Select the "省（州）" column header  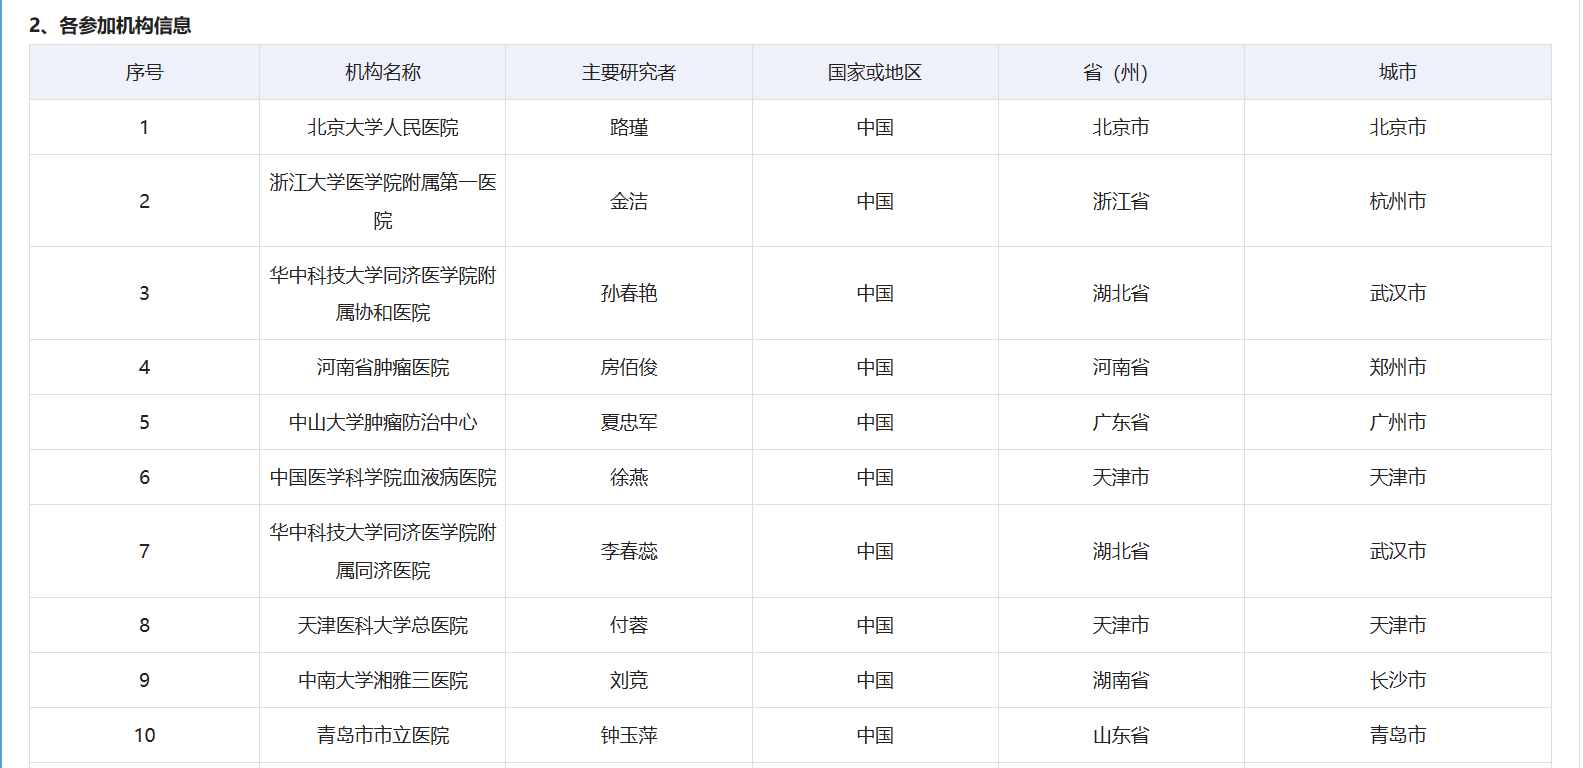click(1121, 72)
